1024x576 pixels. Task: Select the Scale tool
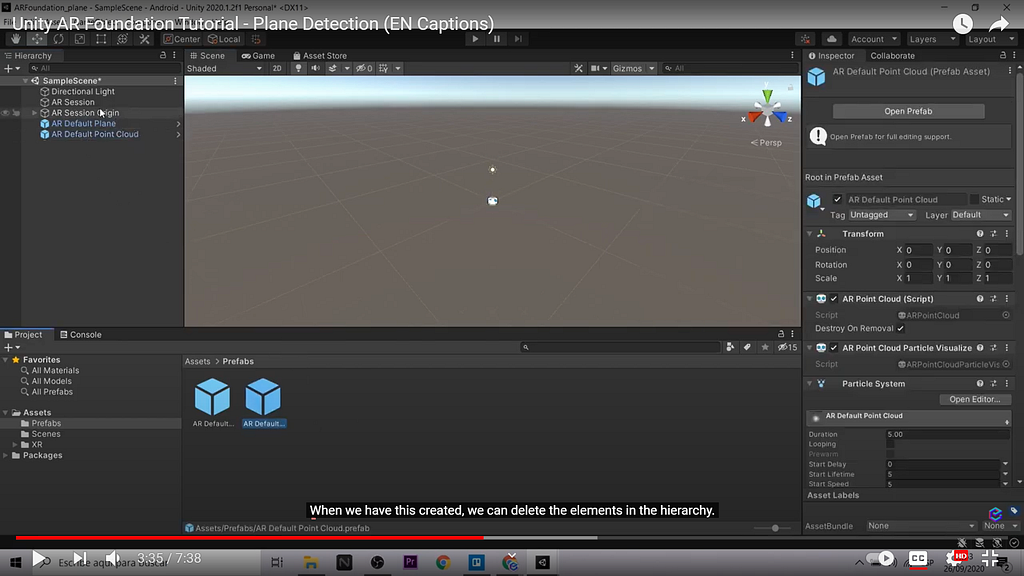coord(80,39)
